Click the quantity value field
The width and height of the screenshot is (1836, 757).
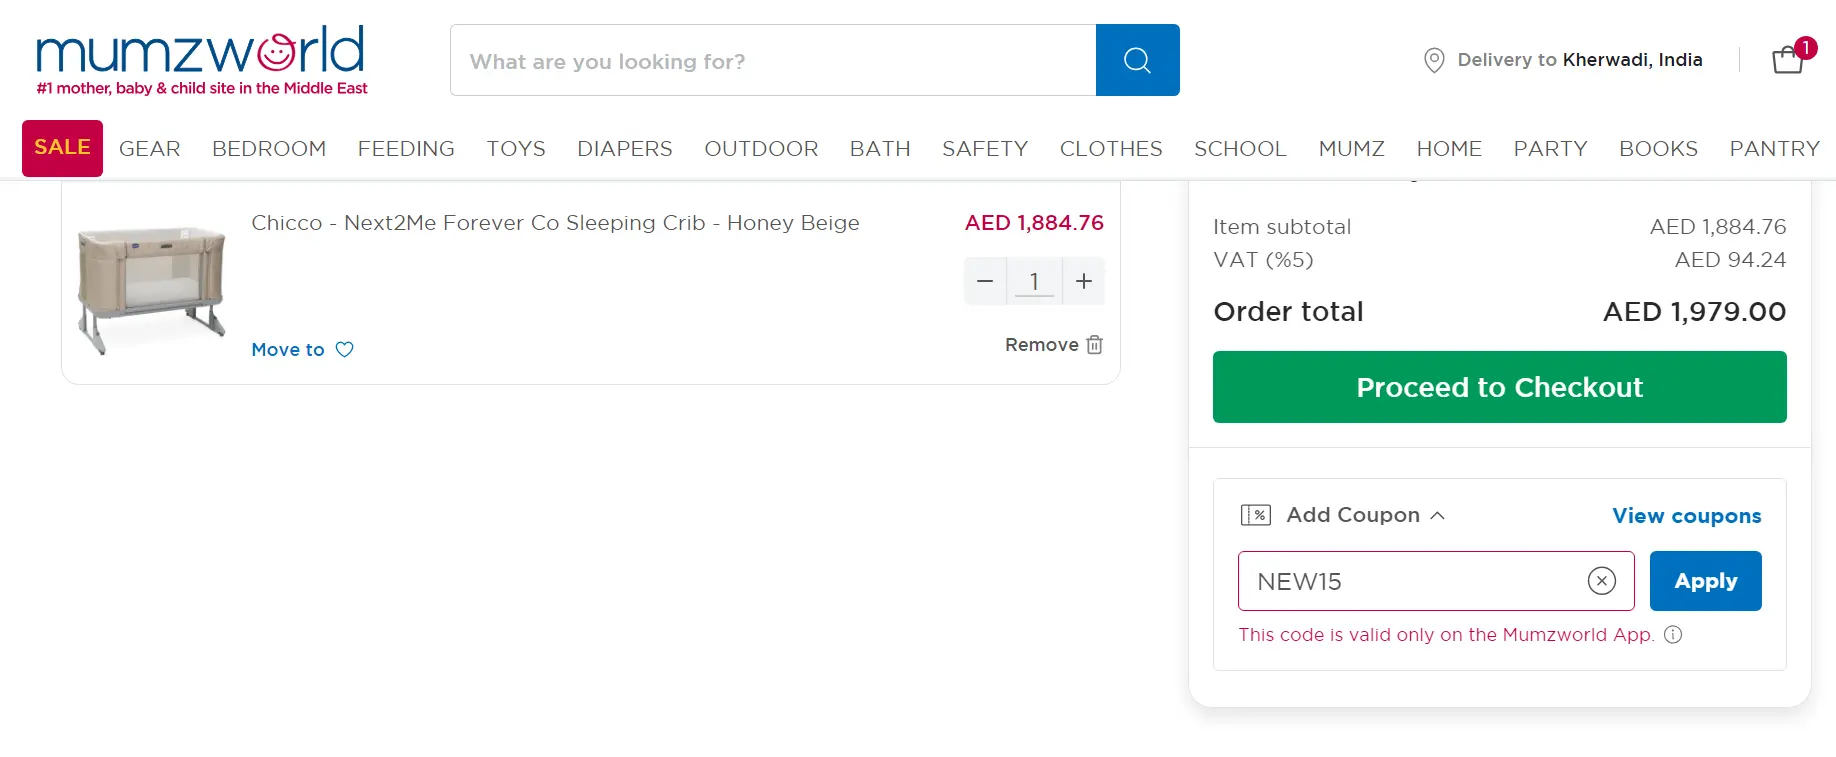[1034, 281]
